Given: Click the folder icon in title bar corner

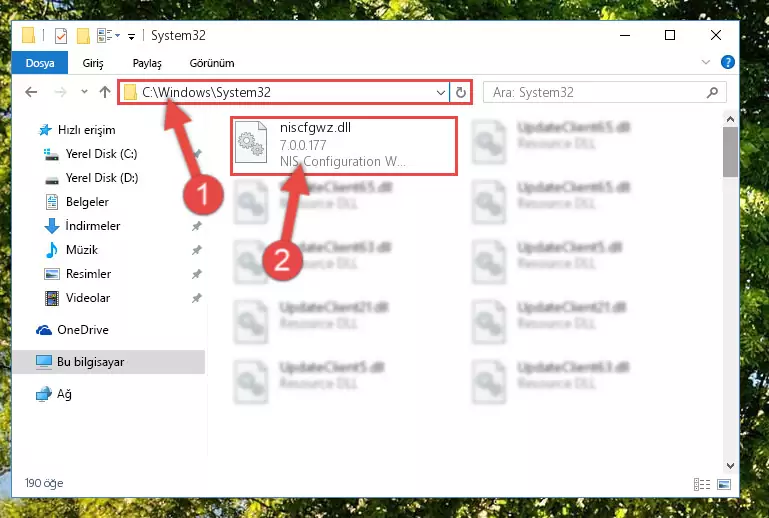Looking at the screenshot, I should point(28,35).
